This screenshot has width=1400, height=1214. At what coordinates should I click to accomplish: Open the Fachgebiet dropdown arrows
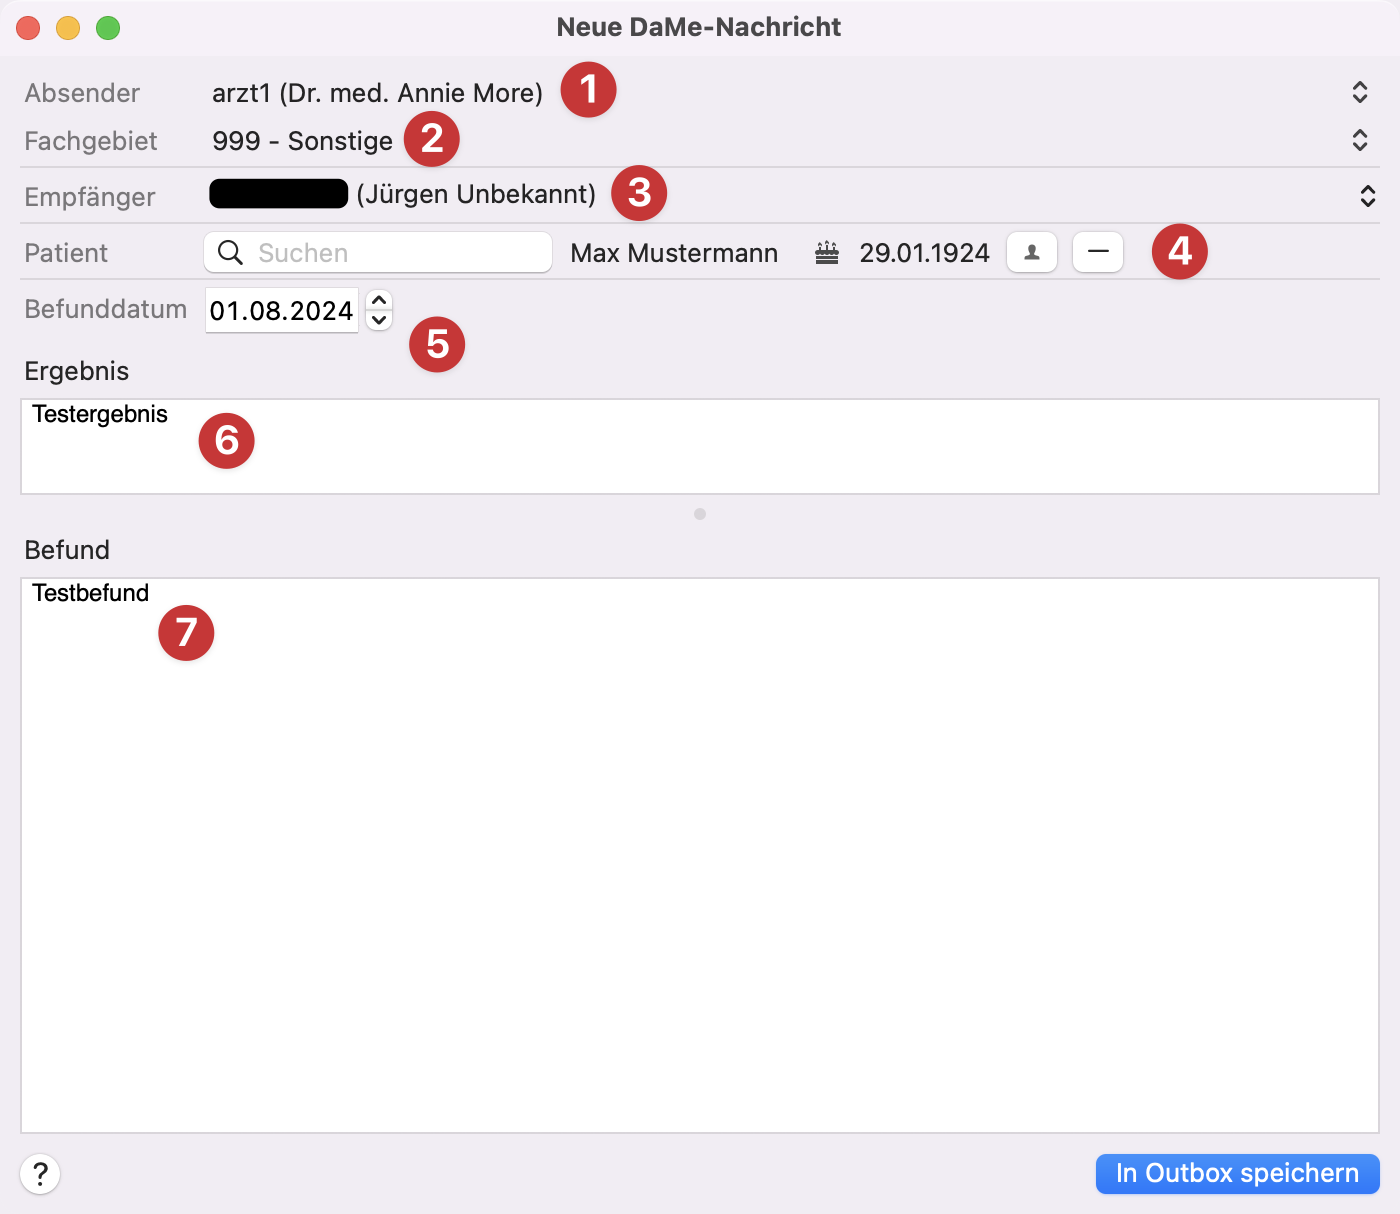[1360, 140]
